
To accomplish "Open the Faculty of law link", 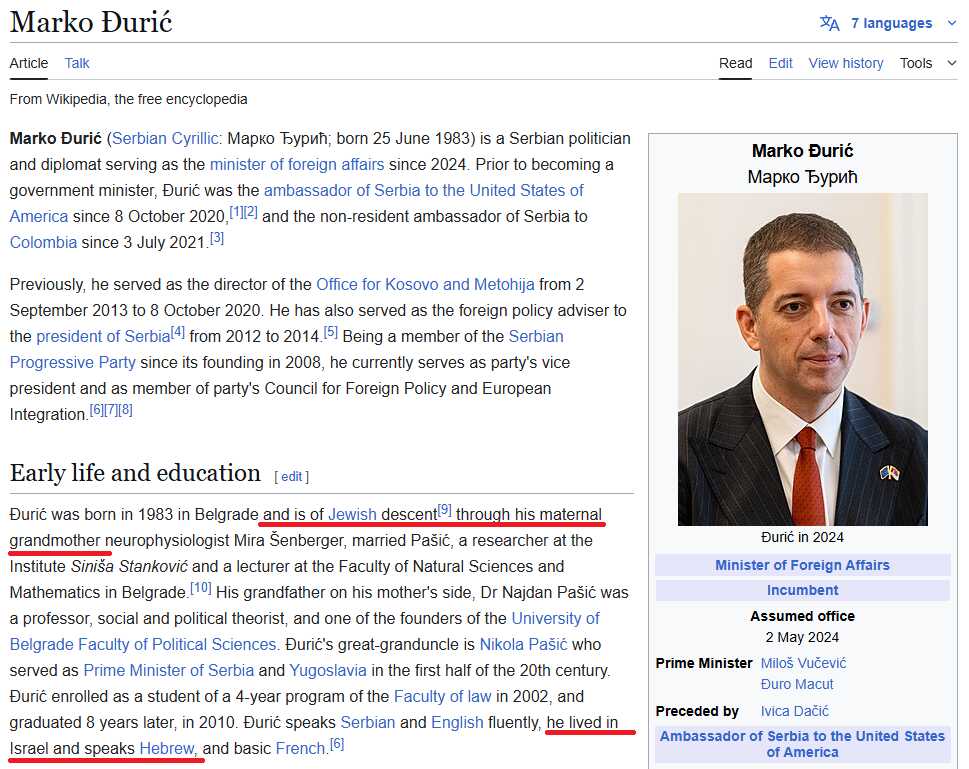I will point(442,696).
